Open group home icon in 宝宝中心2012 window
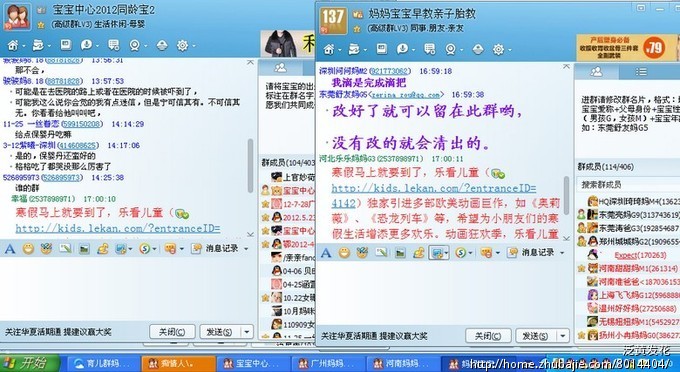 pos(13,45)
